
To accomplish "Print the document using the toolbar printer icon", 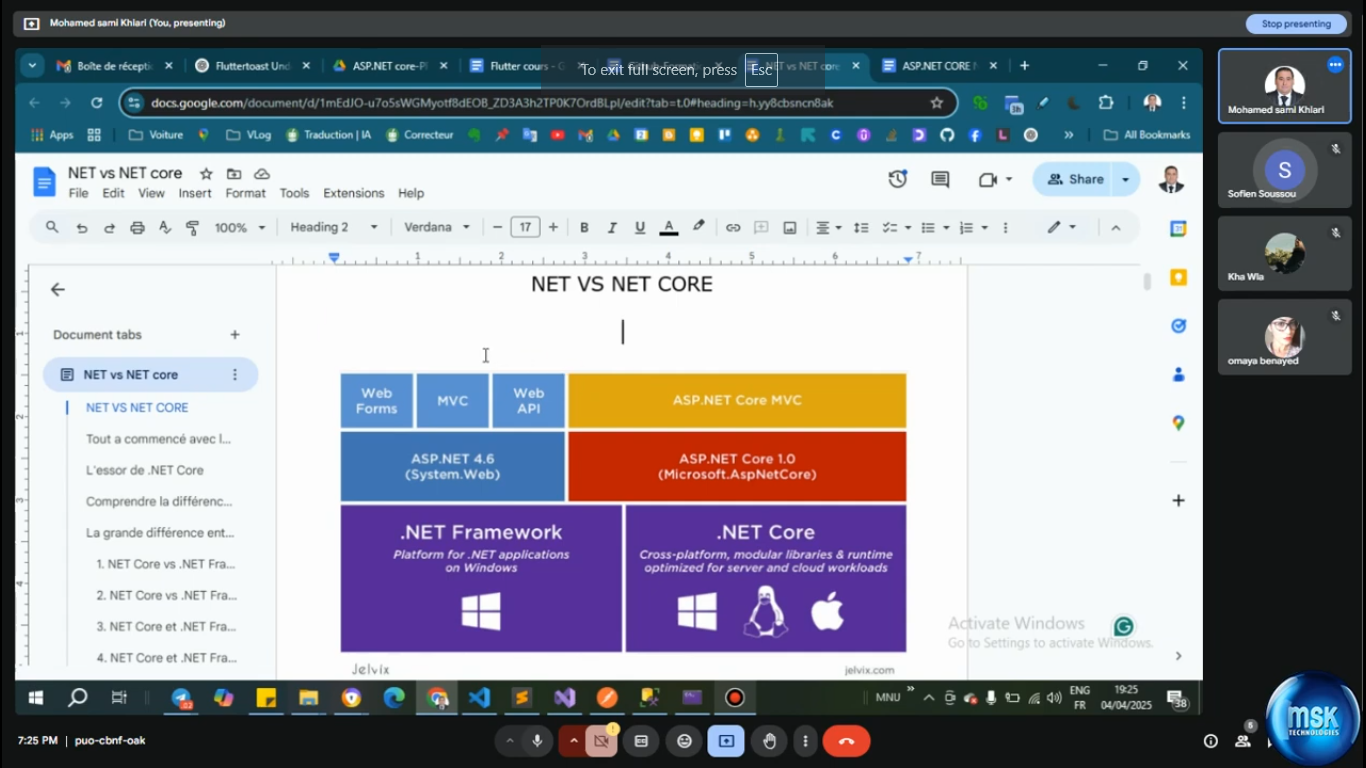I will click(138, 228).
